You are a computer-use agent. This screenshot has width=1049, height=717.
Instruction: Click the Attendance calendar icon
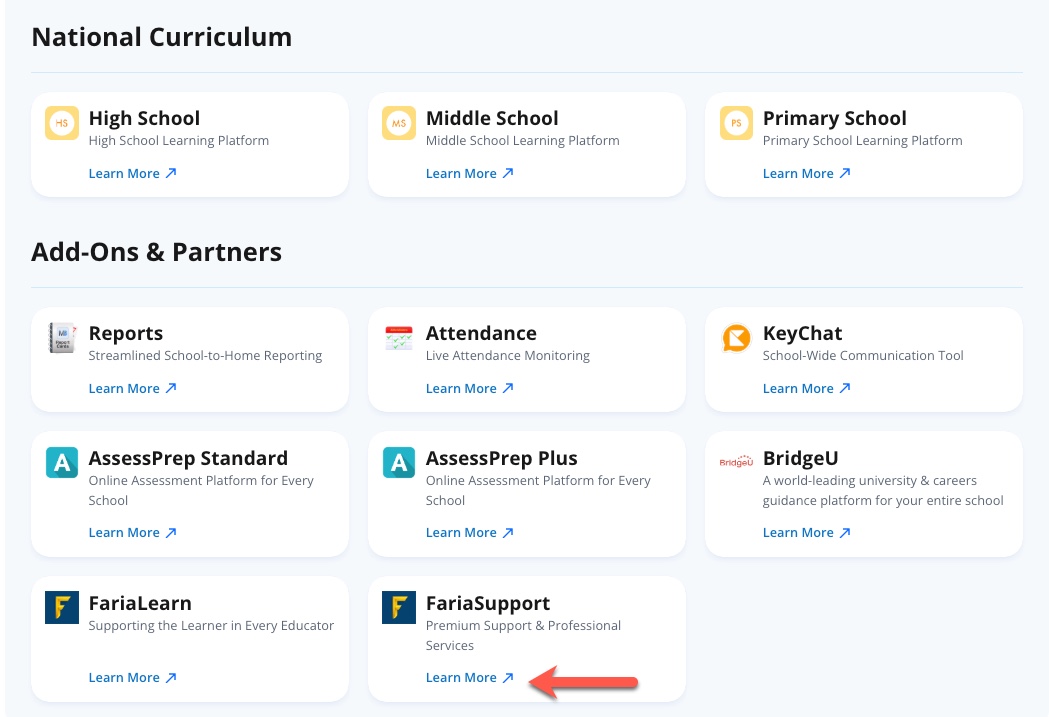[399, 338]
